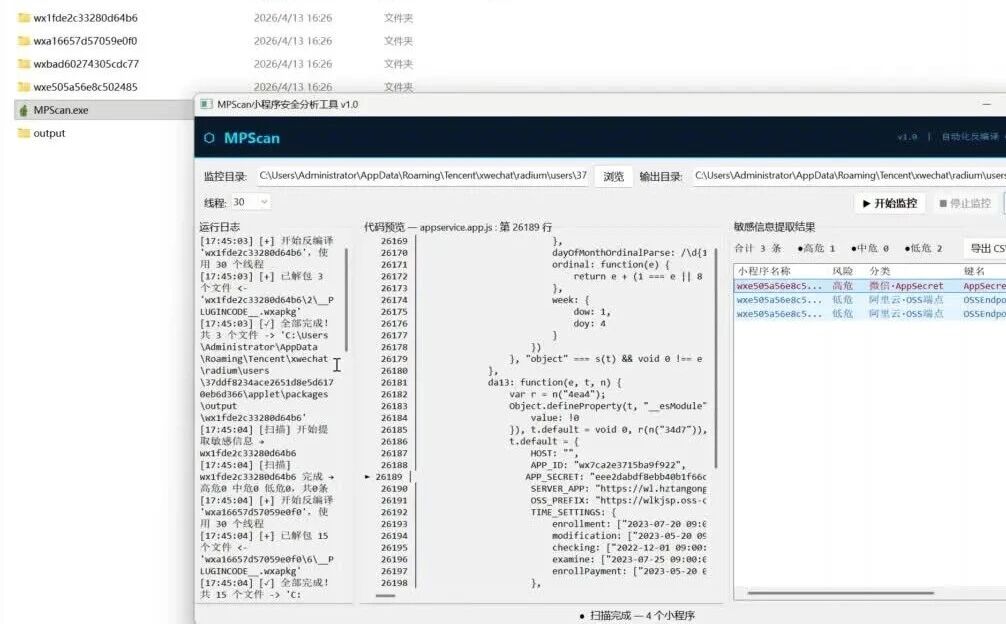
Task: Select the MPScan.exe file icon
Action: (24, 110)
